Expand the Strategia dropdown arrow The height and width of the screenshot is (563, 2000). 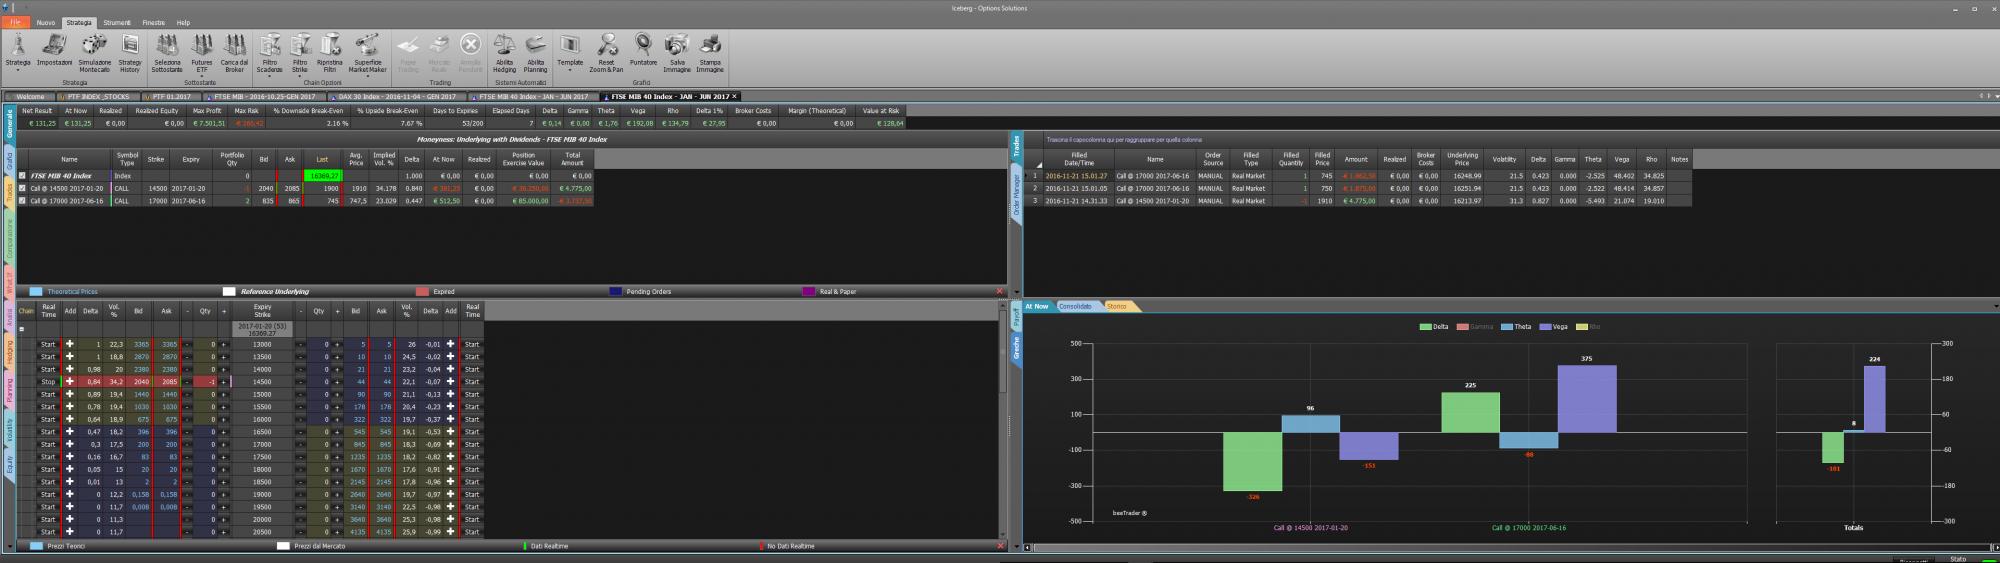pos(18,71)
